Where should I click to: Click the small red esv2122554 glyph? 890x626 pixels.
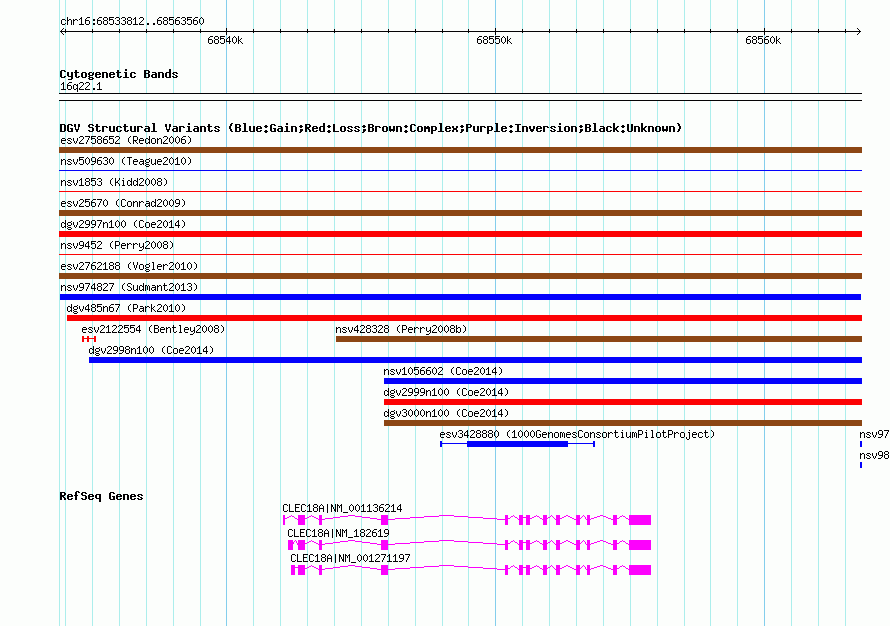(x=89, y=339)
